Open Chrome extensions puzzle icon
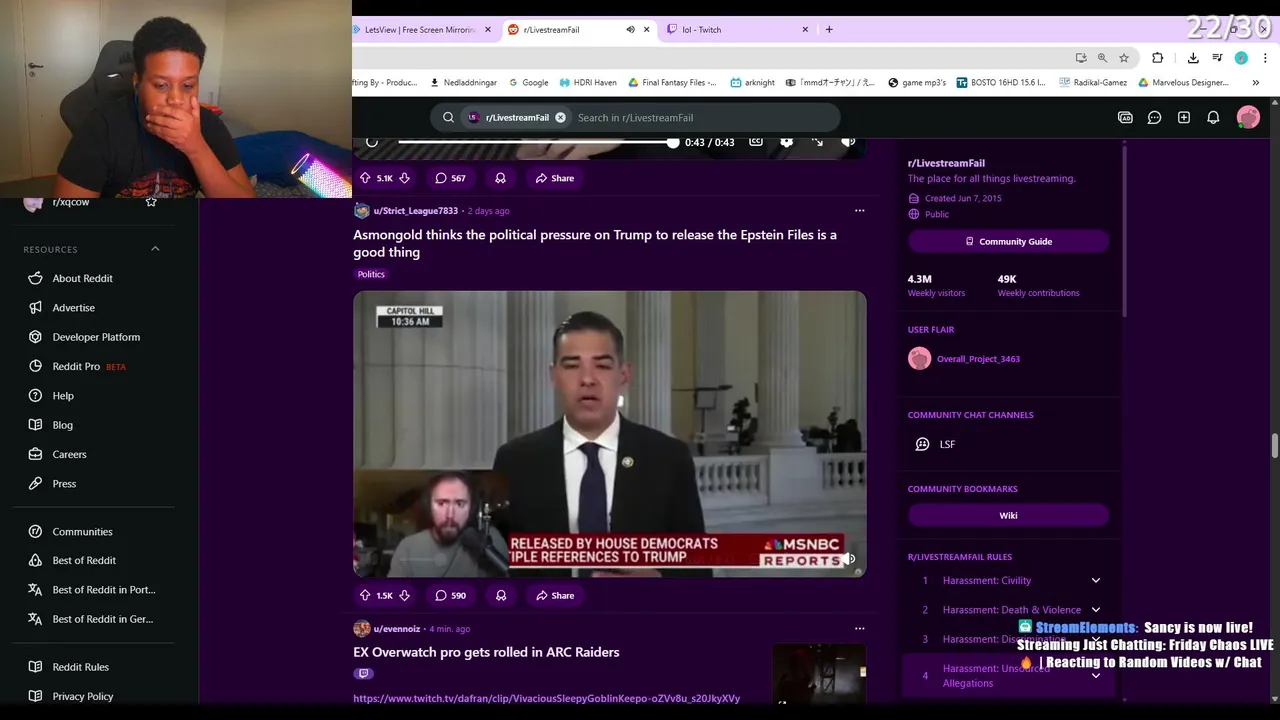The image size is (1280, 720). tap(1158, 58)
